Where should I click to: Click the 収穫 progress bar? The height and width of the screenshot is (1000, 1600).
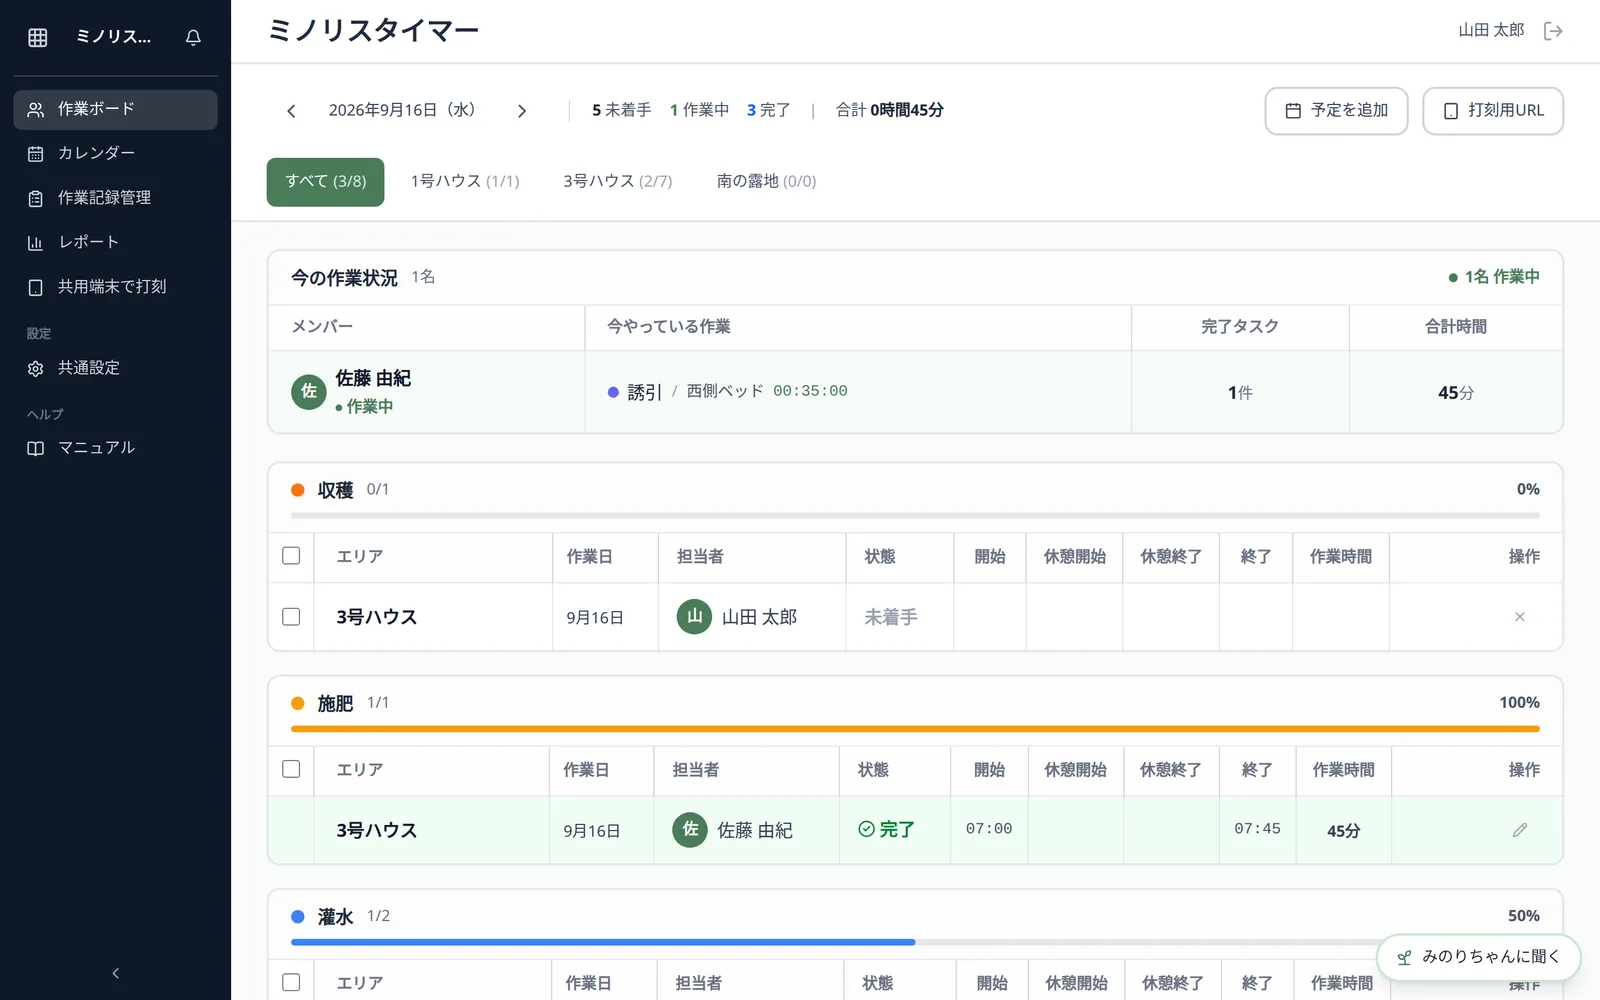(x=915, y=516)
